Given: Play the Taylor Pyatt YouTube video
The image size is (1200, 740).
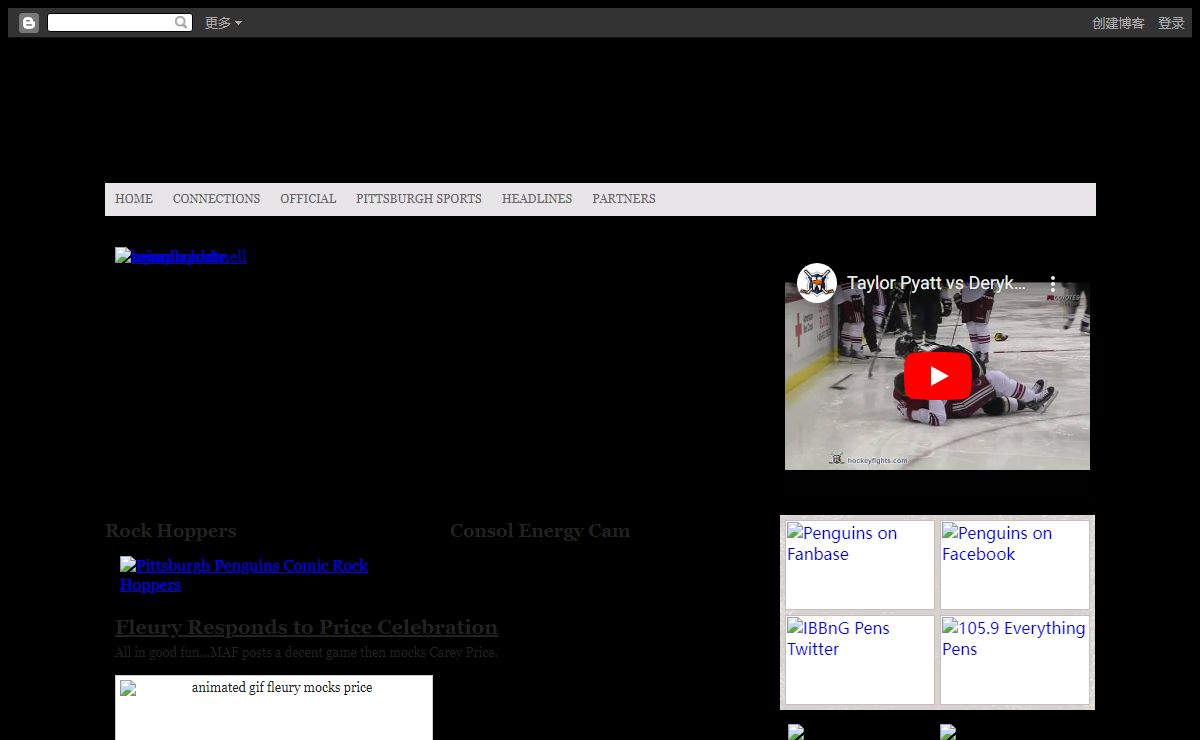Looking at the screenshot, I should click(938, 376).
